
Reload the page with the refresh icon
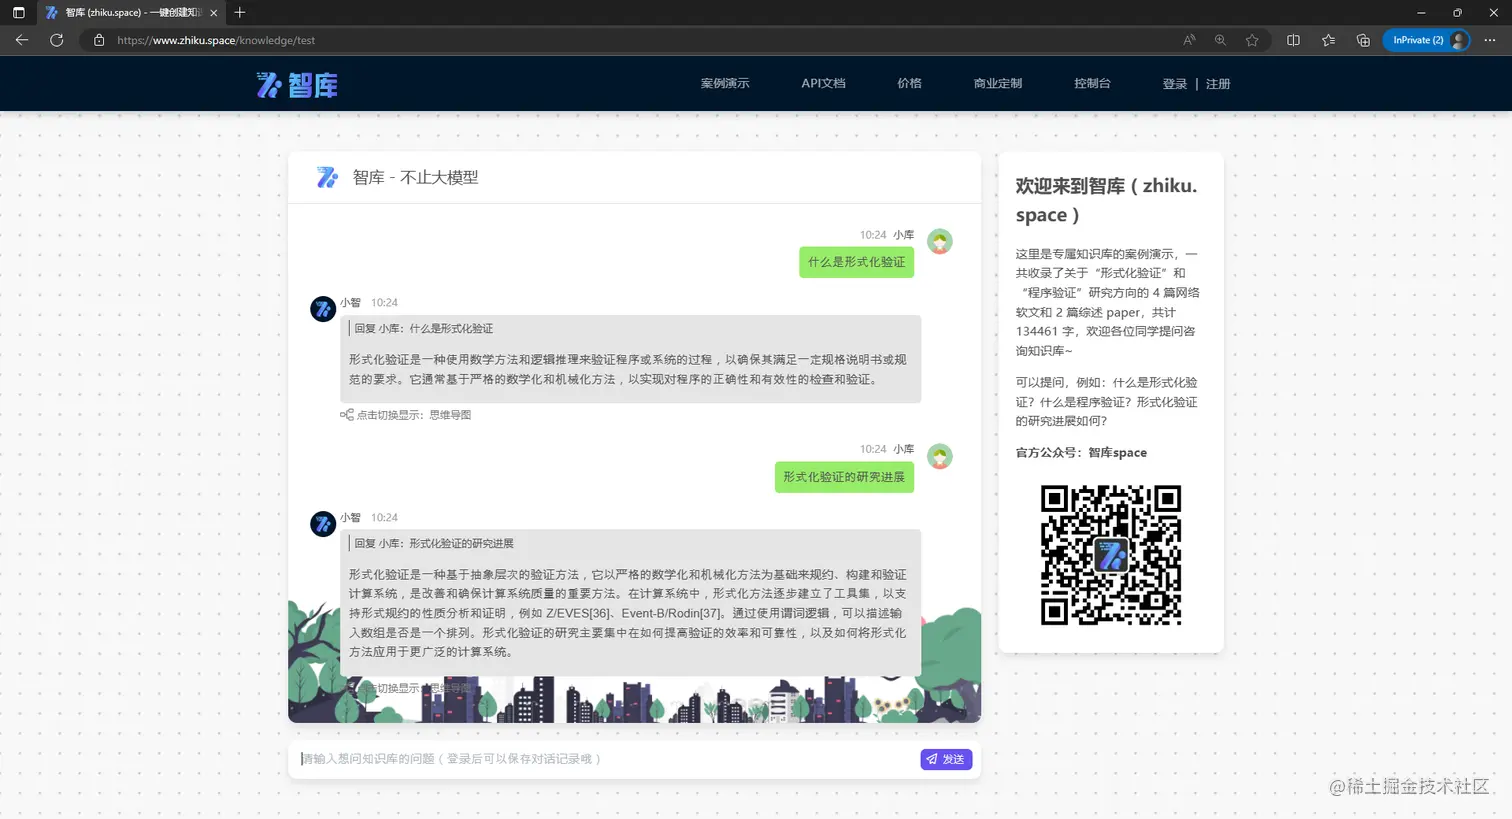pos(57,40)
